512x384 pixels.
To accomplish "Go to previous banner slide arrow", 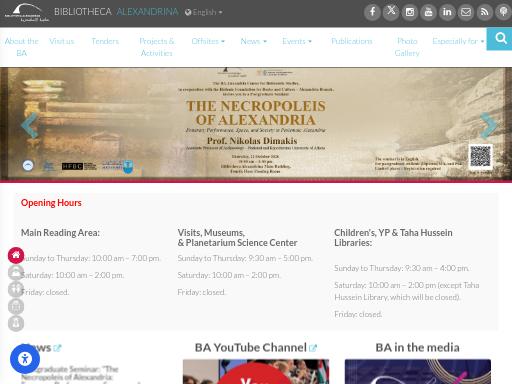I will point(29,125).
